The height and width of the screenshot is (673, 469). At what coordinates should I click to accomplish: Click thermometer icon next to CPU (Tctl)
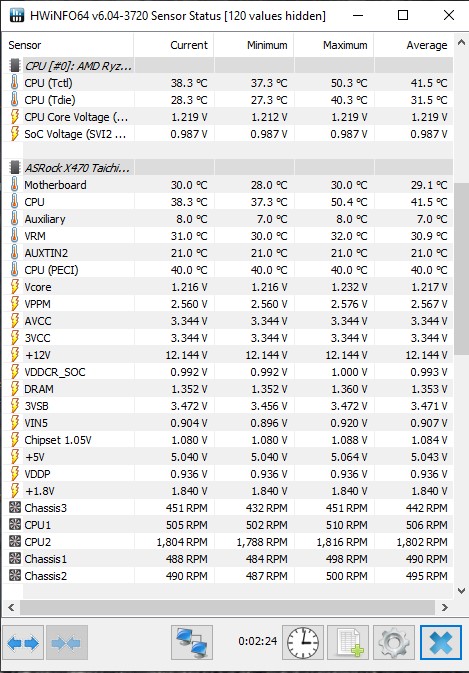tap(15, 82)
